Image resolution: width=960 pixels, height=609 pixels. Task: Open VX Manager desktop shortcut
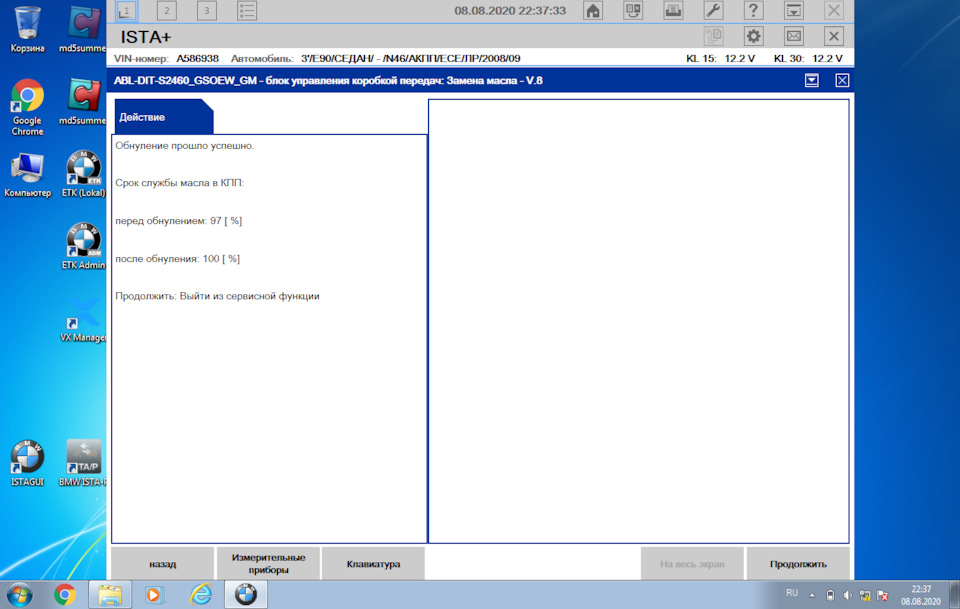83,320
